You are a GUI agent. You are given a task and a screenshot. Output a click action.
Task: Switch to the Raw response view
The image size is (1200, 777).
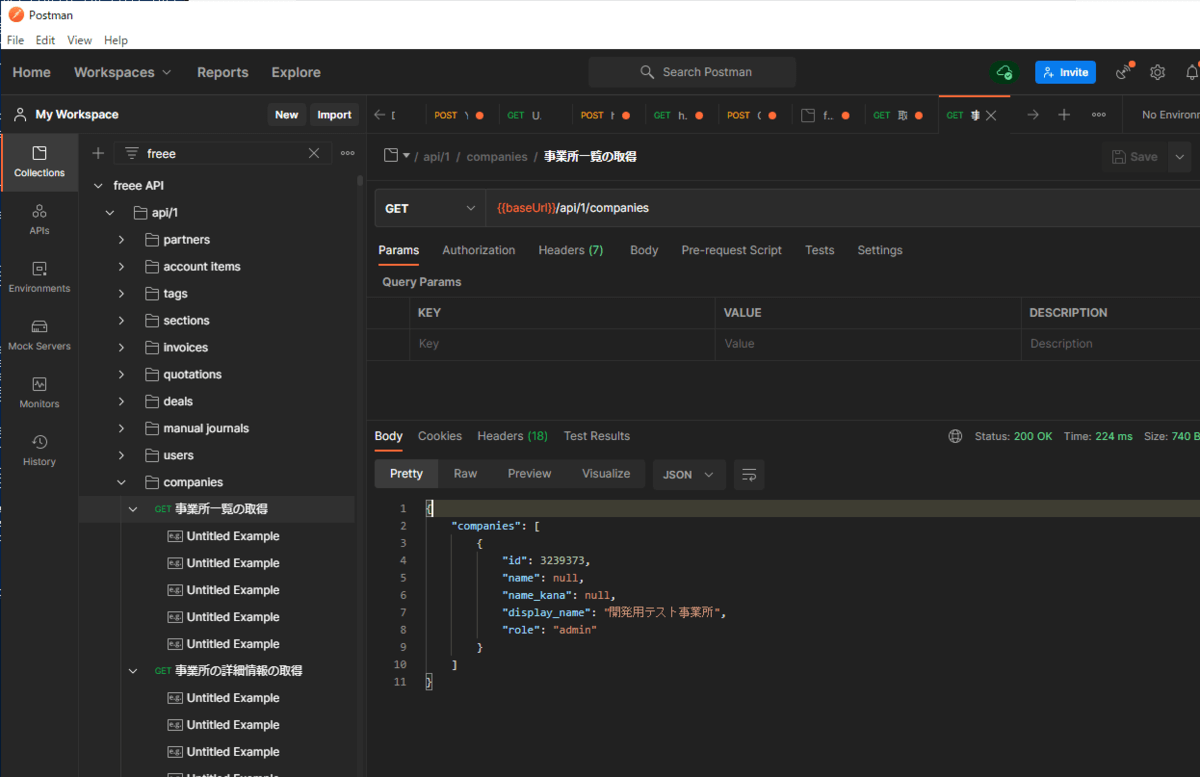click(x=465, y=474)
